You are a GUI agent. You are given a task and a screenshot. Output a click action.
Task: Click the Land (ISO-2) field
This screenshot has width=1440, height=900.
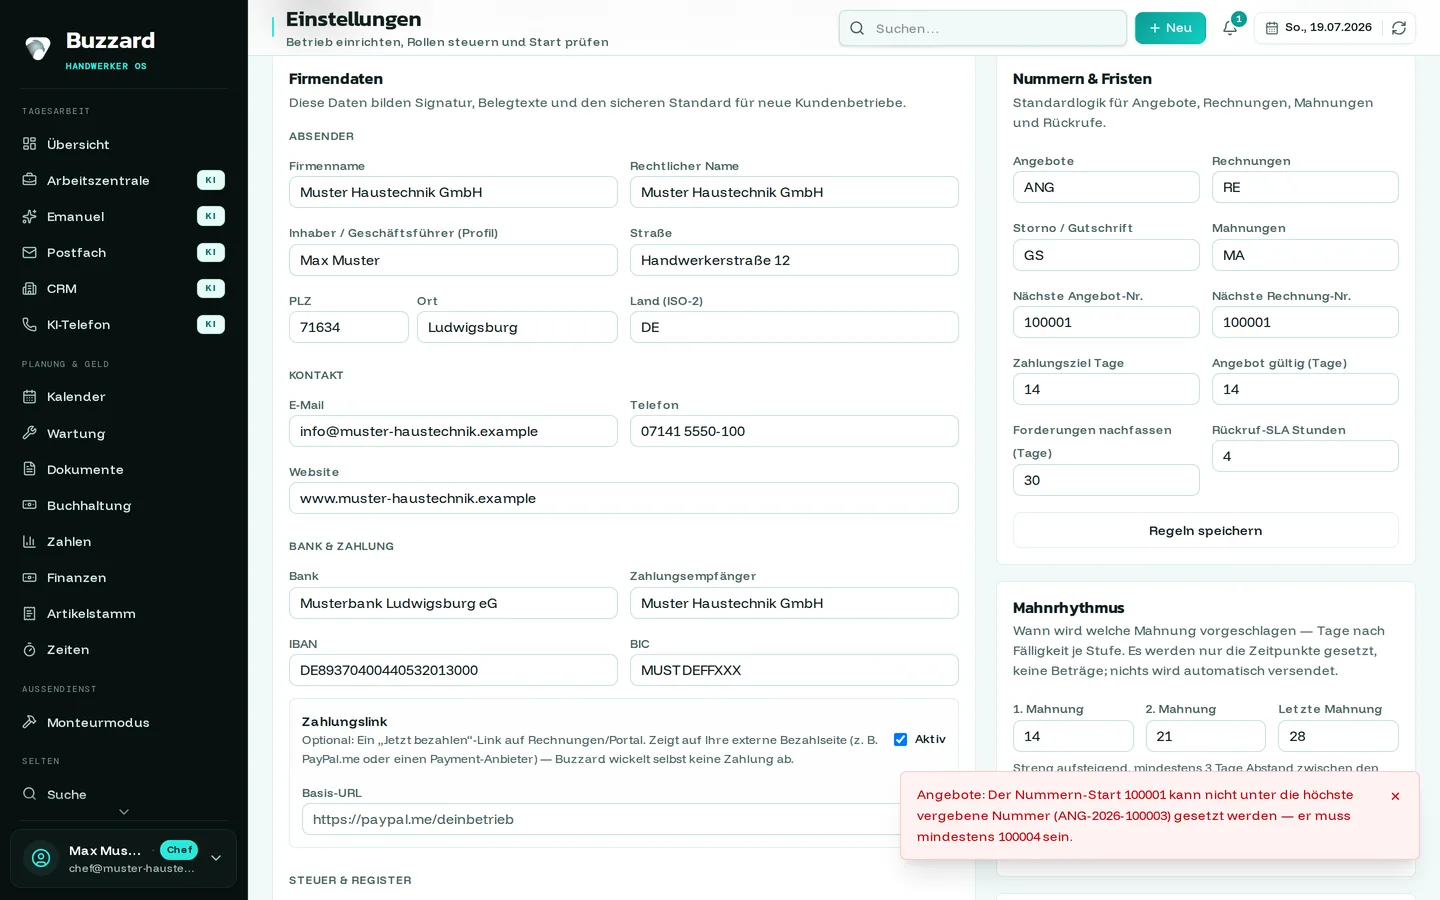pos(794,327)
